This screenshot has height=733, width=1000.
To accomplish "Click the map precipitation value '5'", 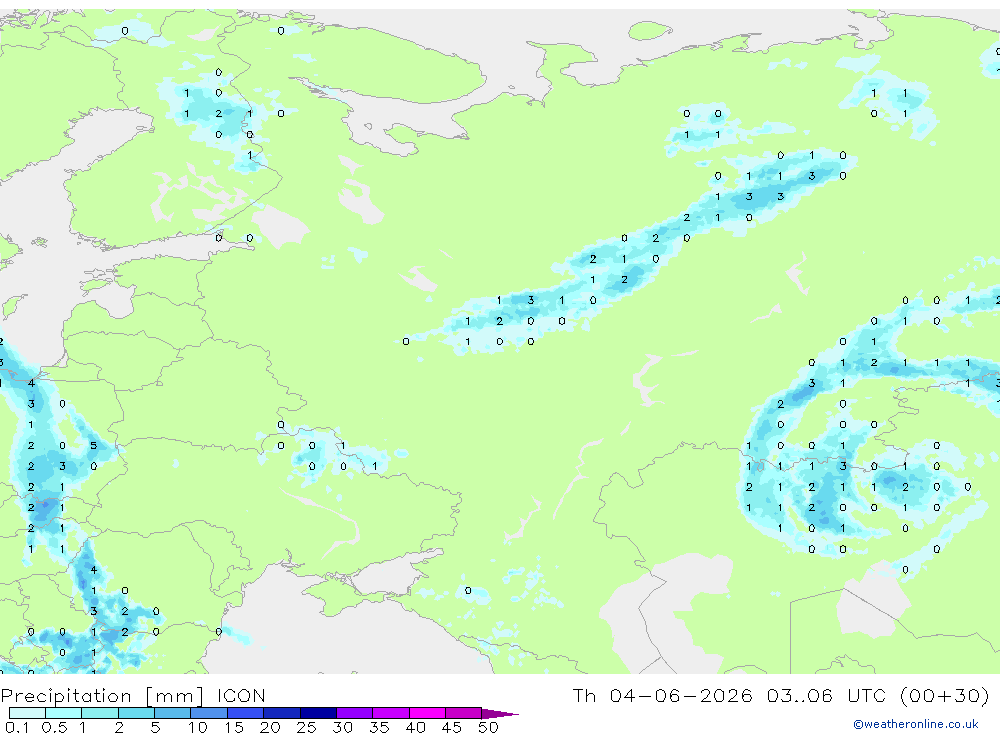I will click(x=94, y=445).
